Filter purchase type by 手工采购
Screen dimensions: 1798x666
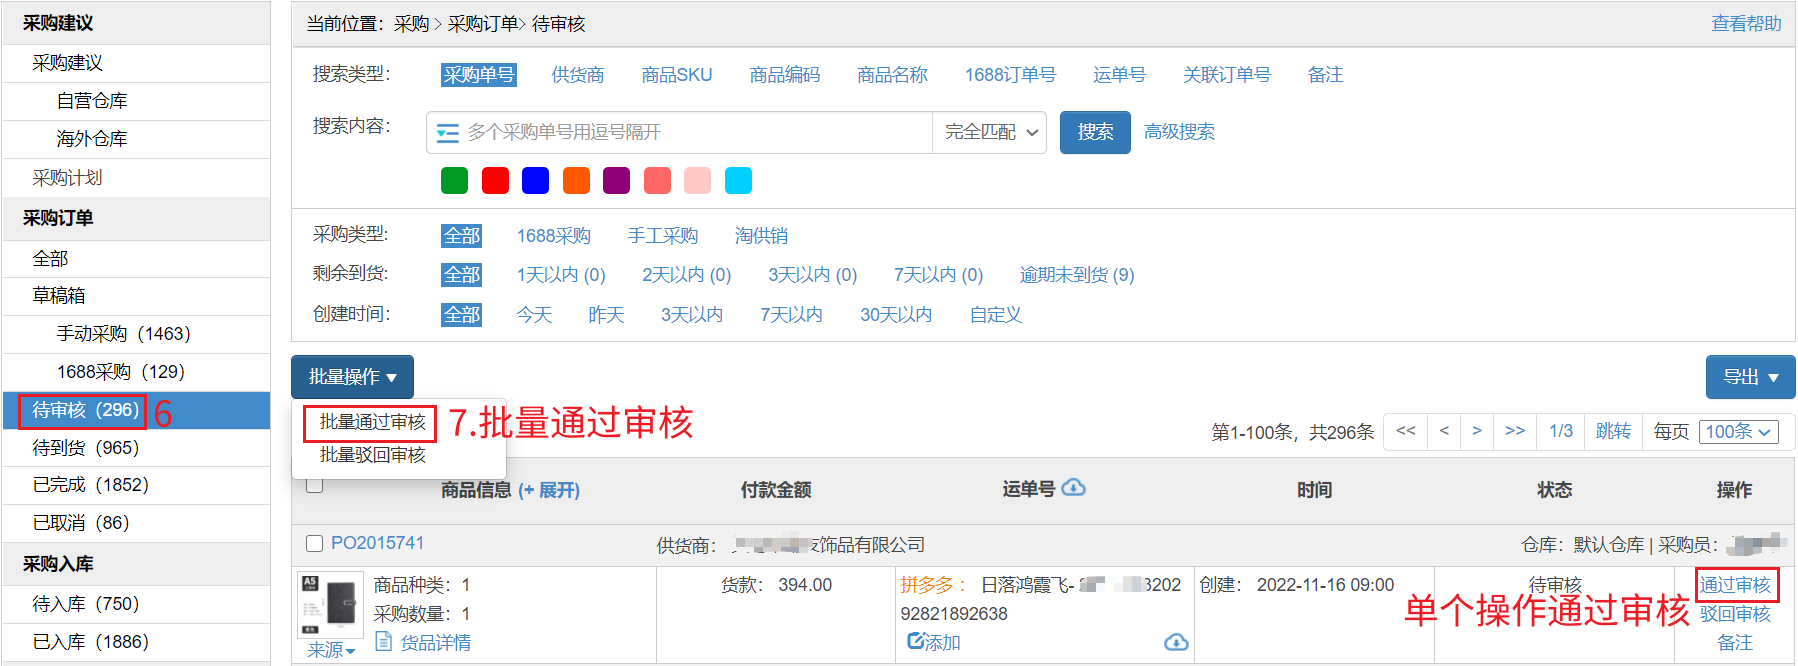point(663,236)
